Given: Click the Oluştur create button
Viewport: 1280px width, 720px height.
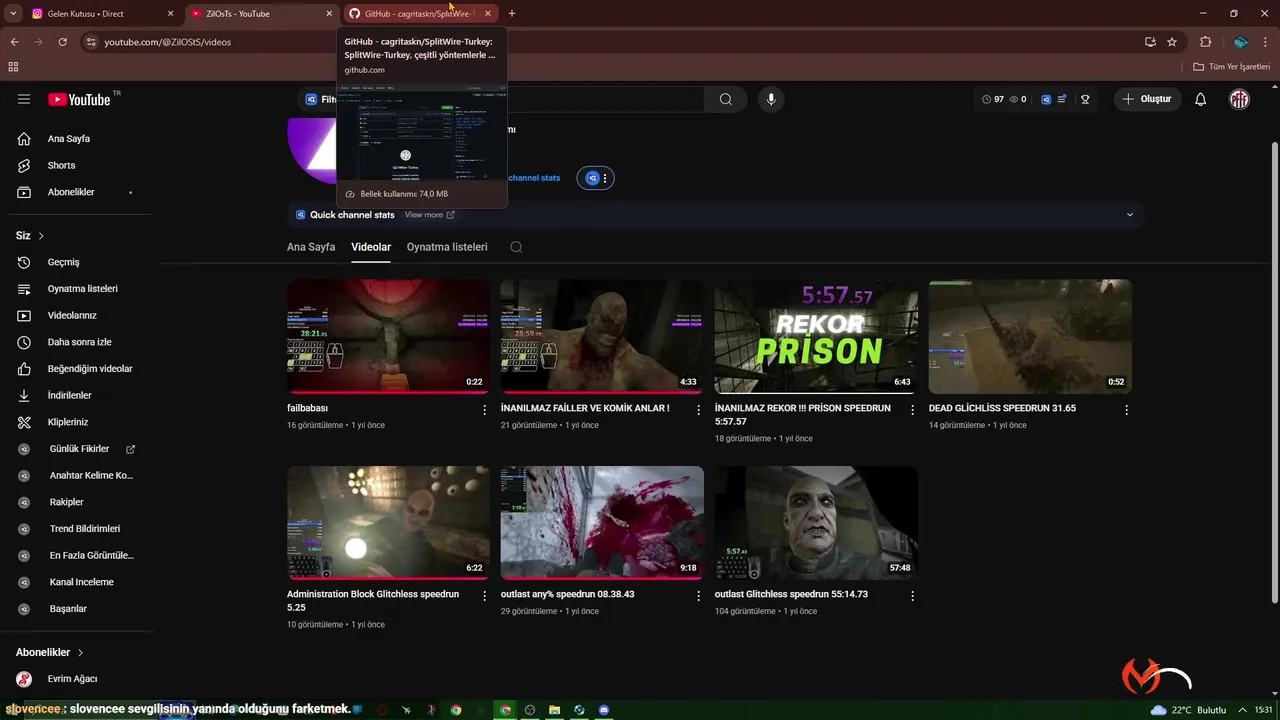Looking at the screenshot, I should tap(1148, 99).
